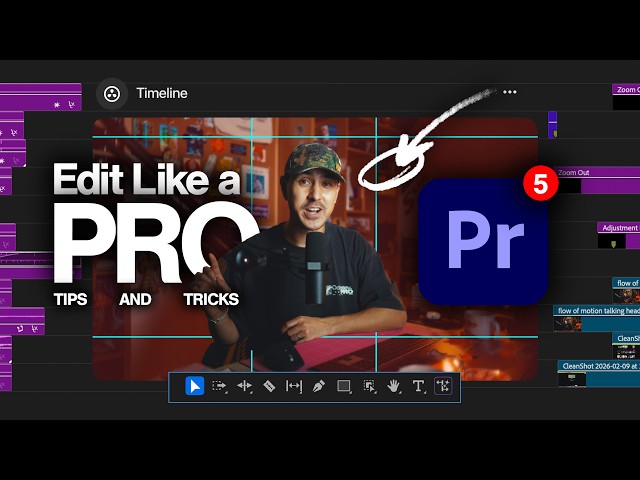The height and width of the screenshot is (480, 640).
Task: Open the three-dots Timeline options menu
Action: (x=510, y=92)
